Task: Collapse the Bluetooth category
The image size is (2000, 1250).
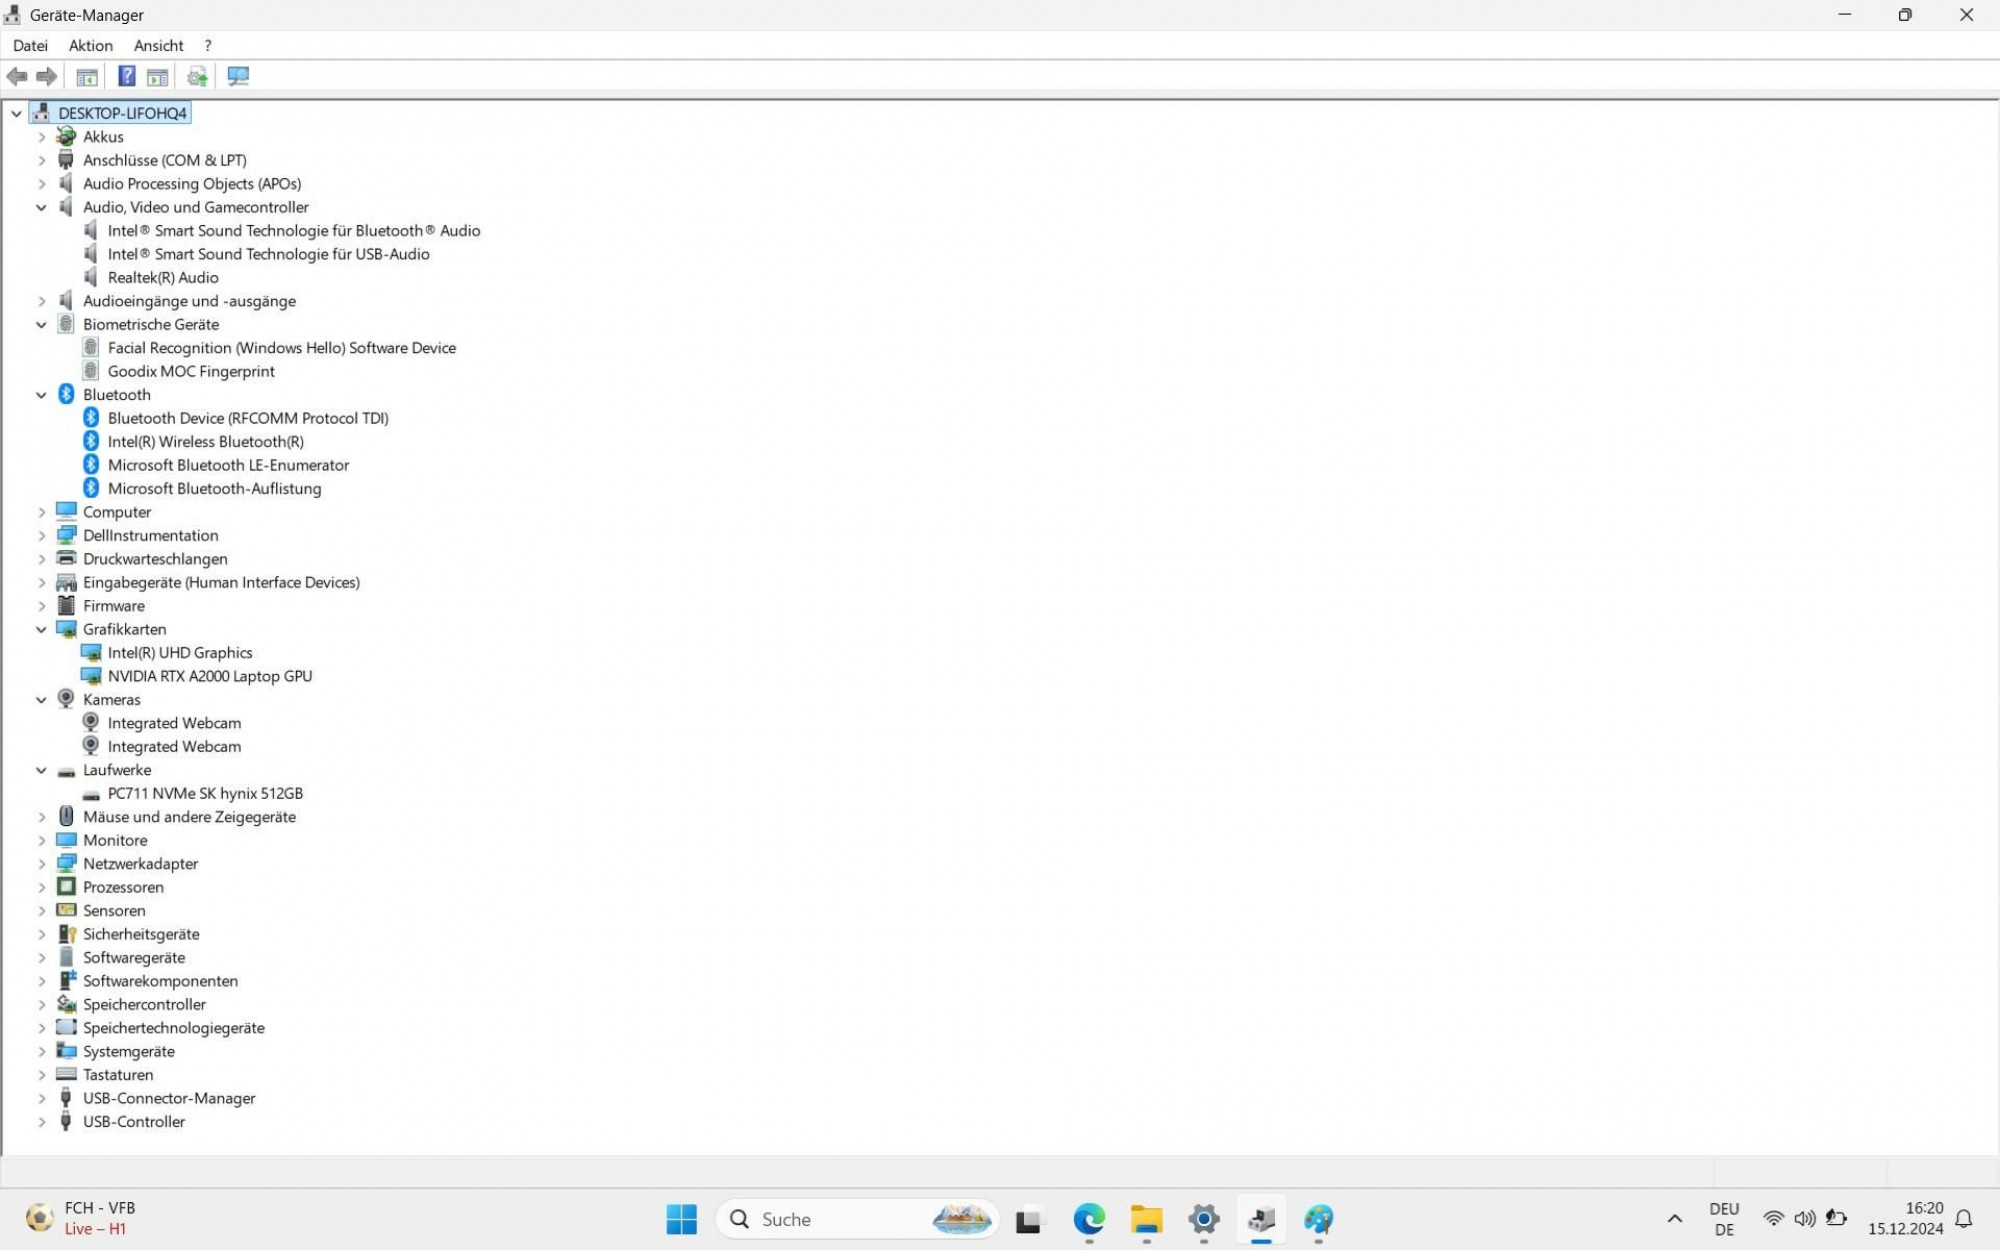Action: pos(41,394)
